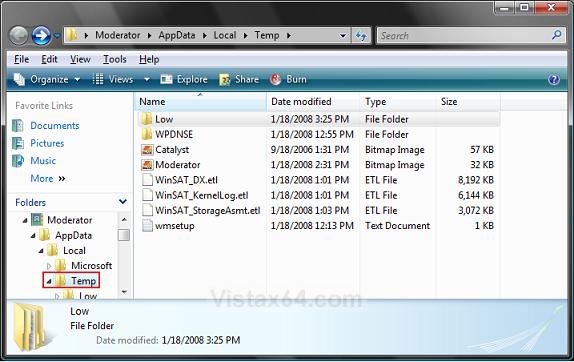The width and height of the screenshot is (574, 362).
Task: Collapse the Folders pane chevron
Action: (123, 202)
